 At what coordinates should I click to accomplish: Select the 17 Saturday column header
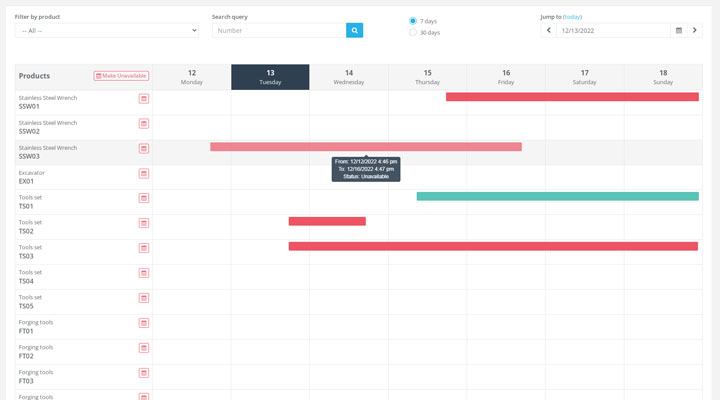(585, 77)
